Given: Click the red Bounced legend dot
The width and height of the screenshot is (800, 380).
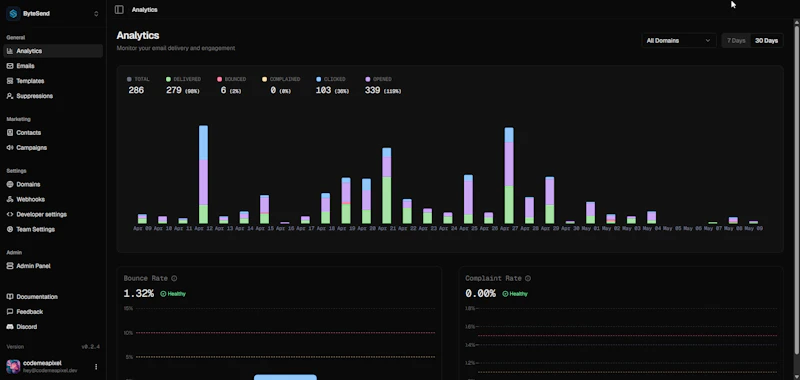Looking at the screenshot, I should (219, 80).
